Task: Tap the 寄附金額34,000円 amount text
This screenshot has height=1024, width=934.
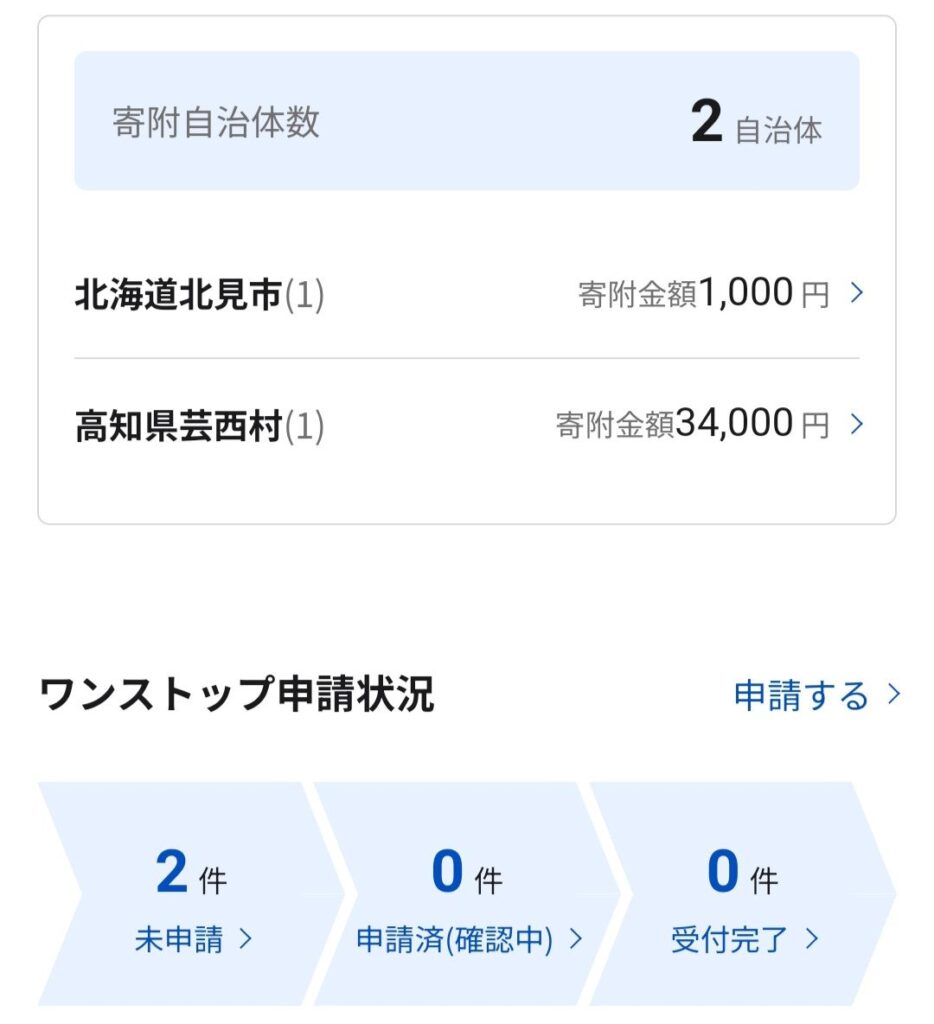Action: 692,425
